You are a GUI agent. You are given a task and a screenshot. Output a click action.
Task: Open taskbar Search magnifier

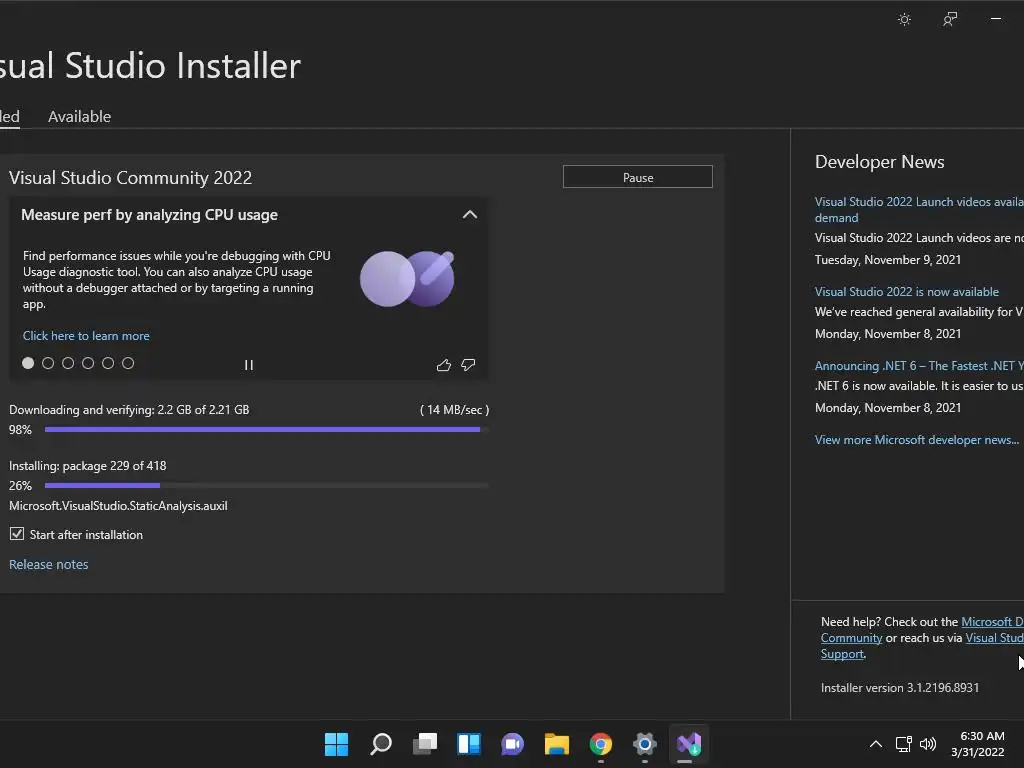tap(381, 744)
